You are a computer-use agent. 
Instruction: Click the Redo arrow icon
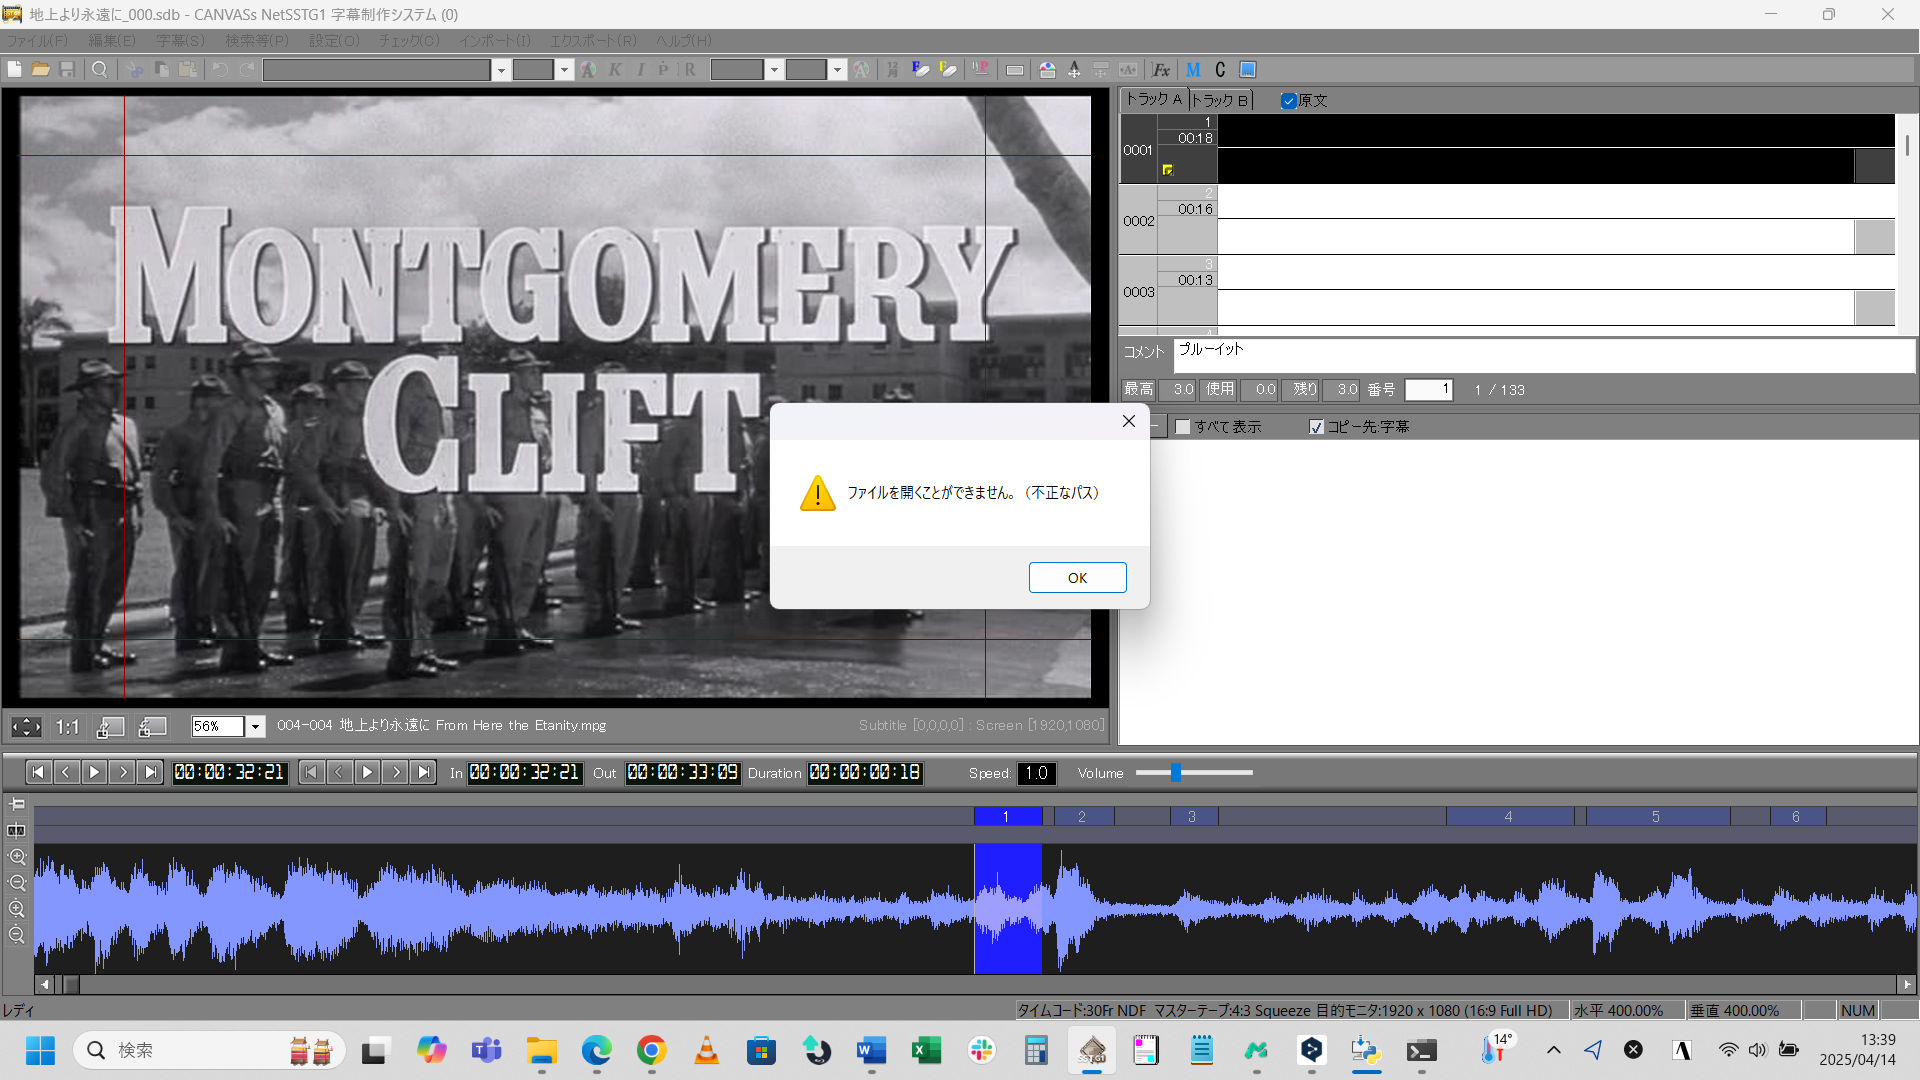point(247,69)
